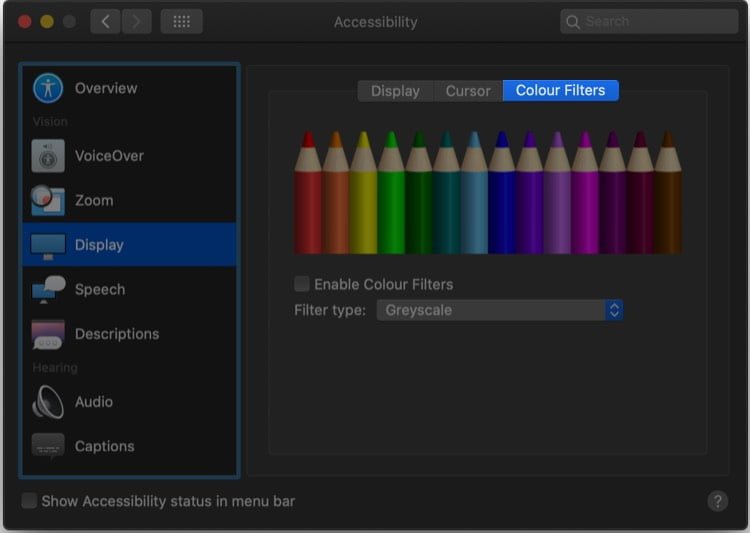Select the Captions icon in sidebar
Image resolution: width=750 pixels, height=533 pixels.
pyautogui.click(x=48, y=446)
